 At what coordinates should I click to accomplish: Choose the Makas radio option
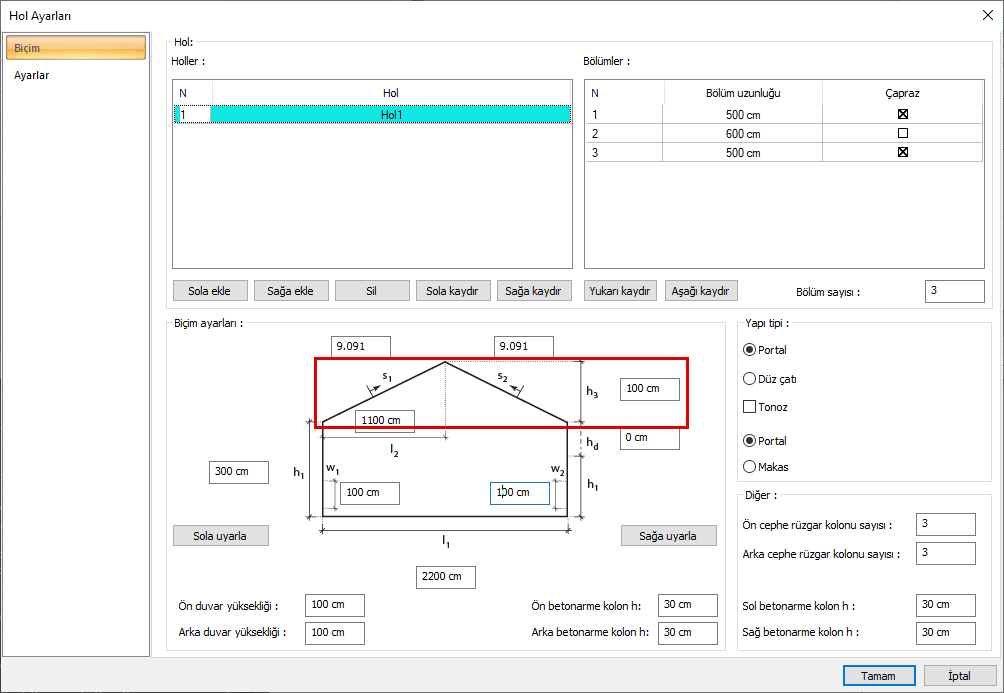click(750, 466)
